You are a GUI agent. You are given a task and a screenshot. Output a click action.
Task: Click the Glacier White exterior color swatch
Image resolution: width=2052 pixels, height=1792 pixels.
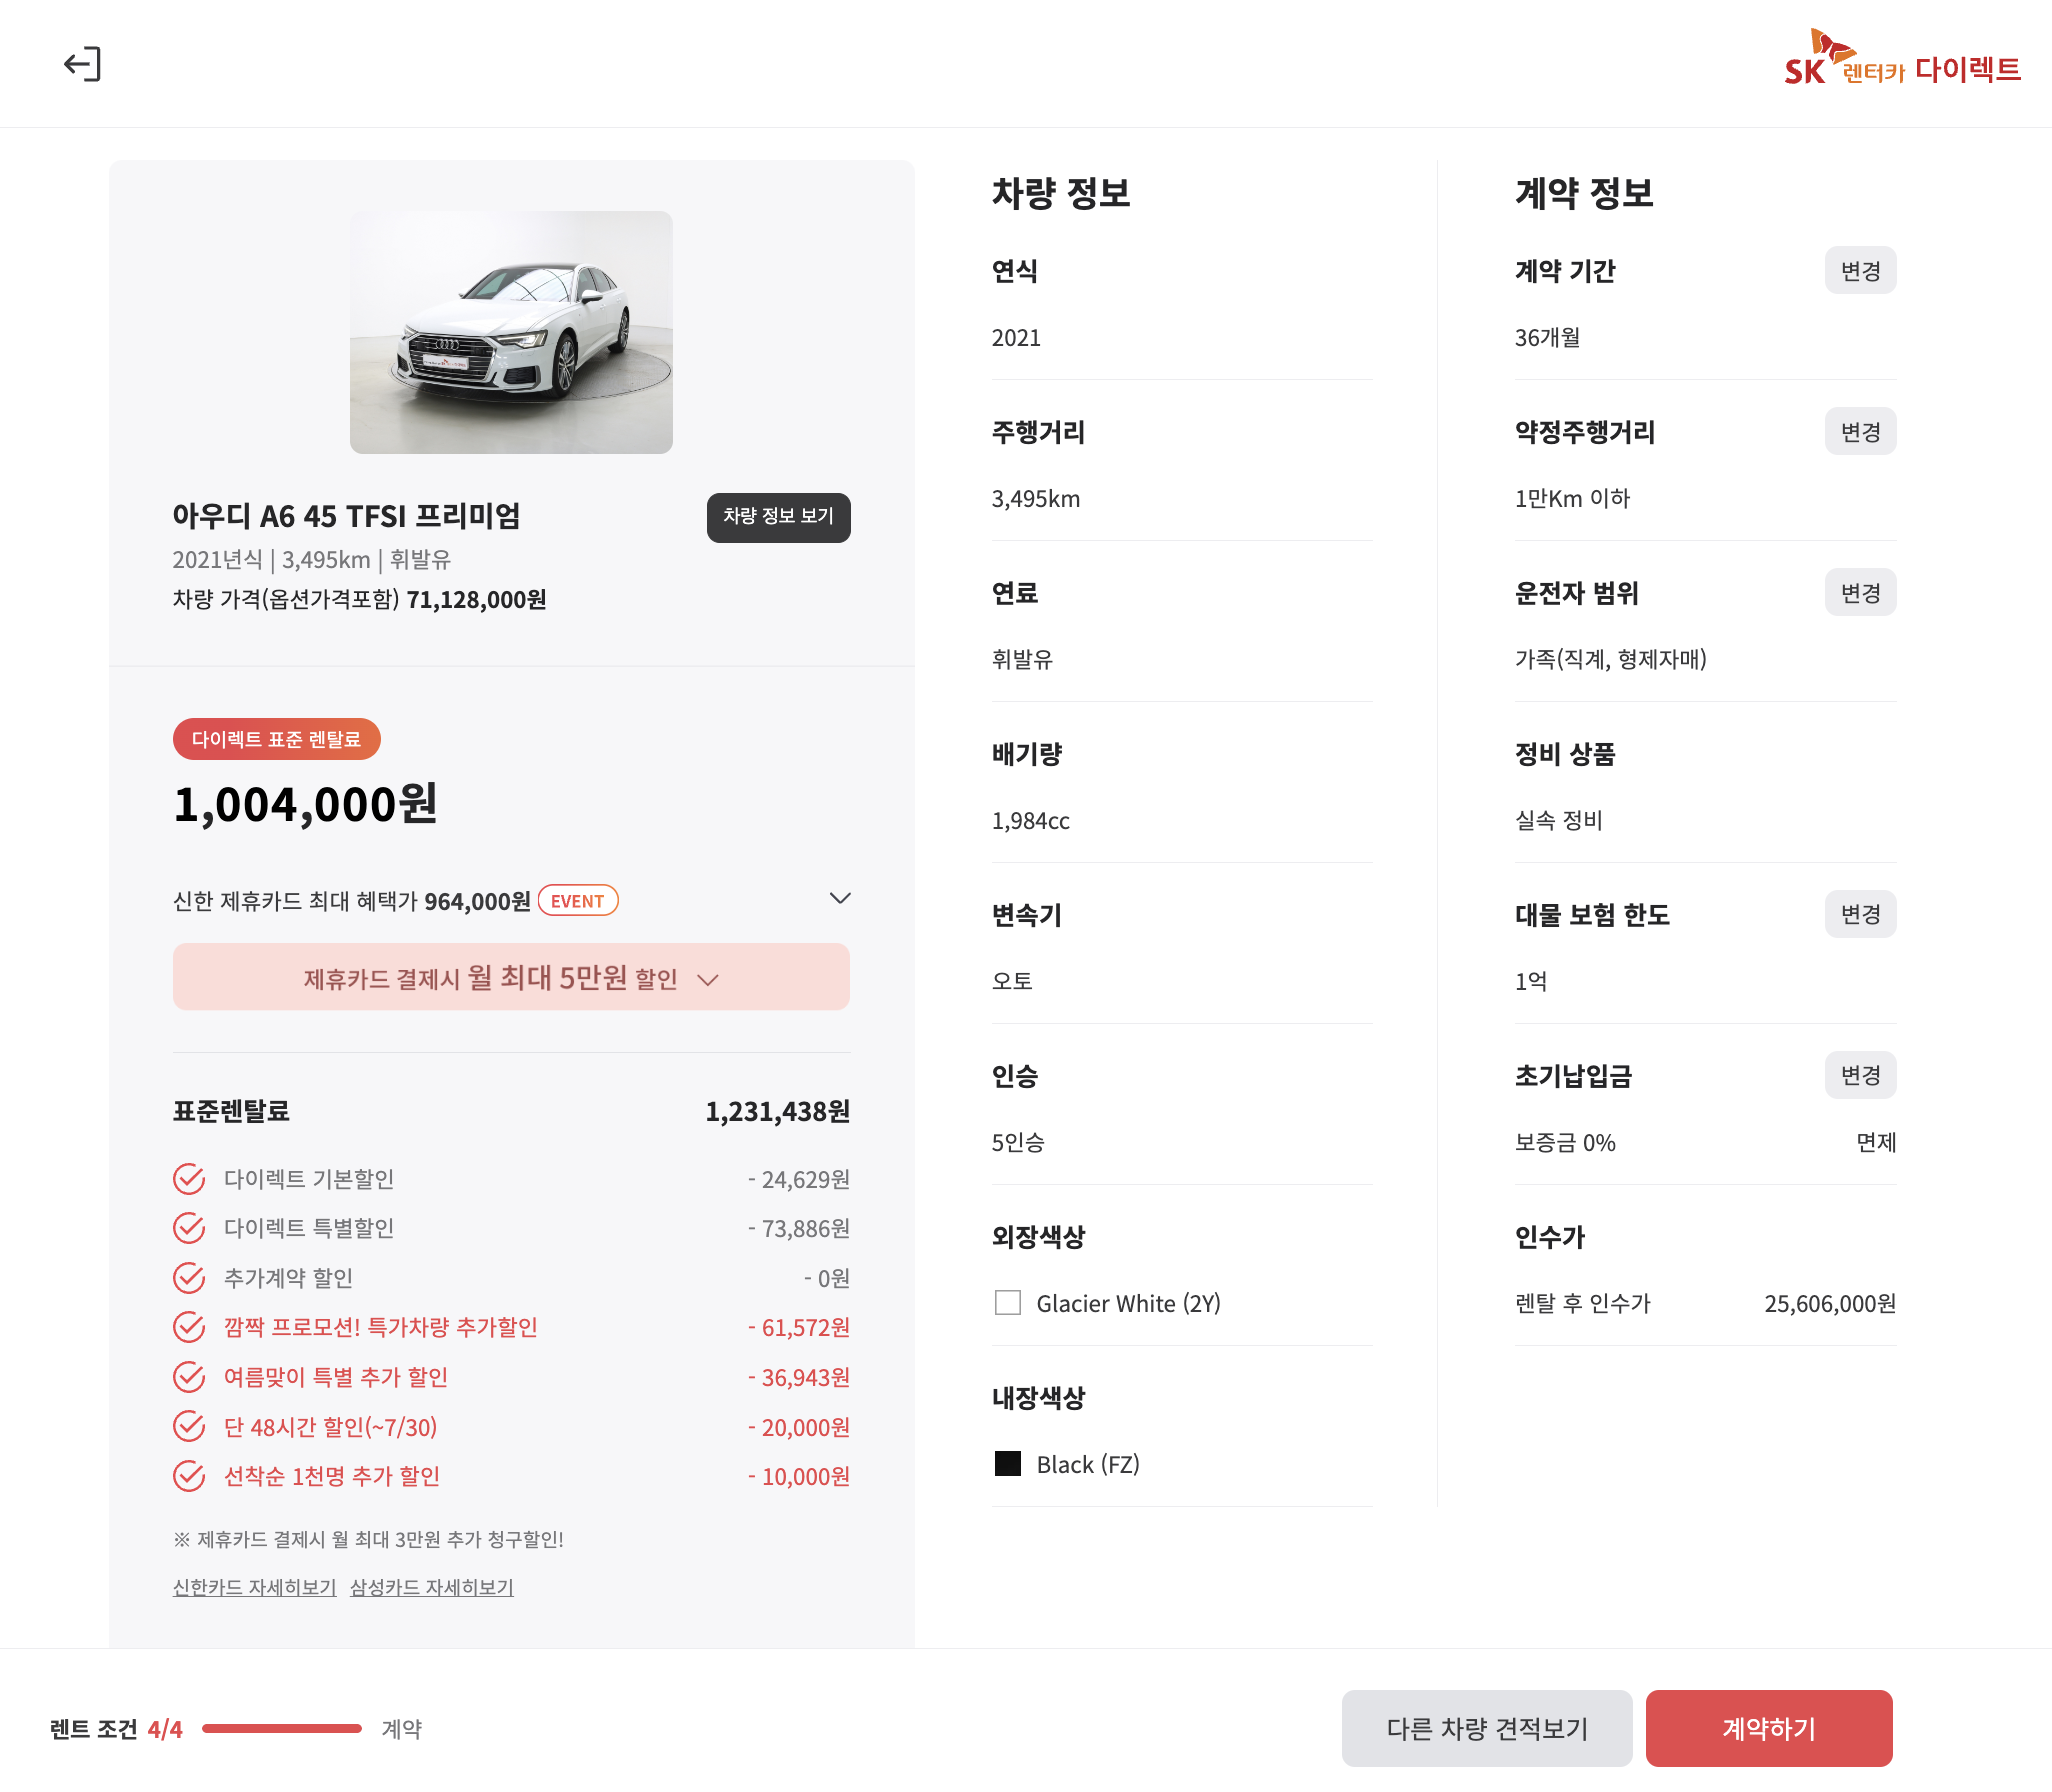[1008, 1303]
